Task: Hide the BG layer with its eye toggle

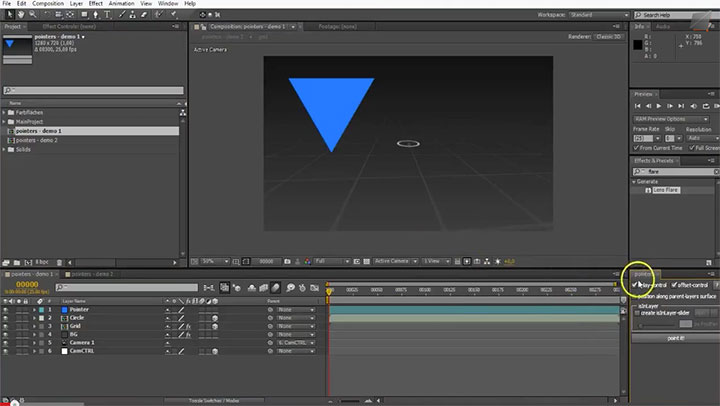Action: (x=6, y=335)
